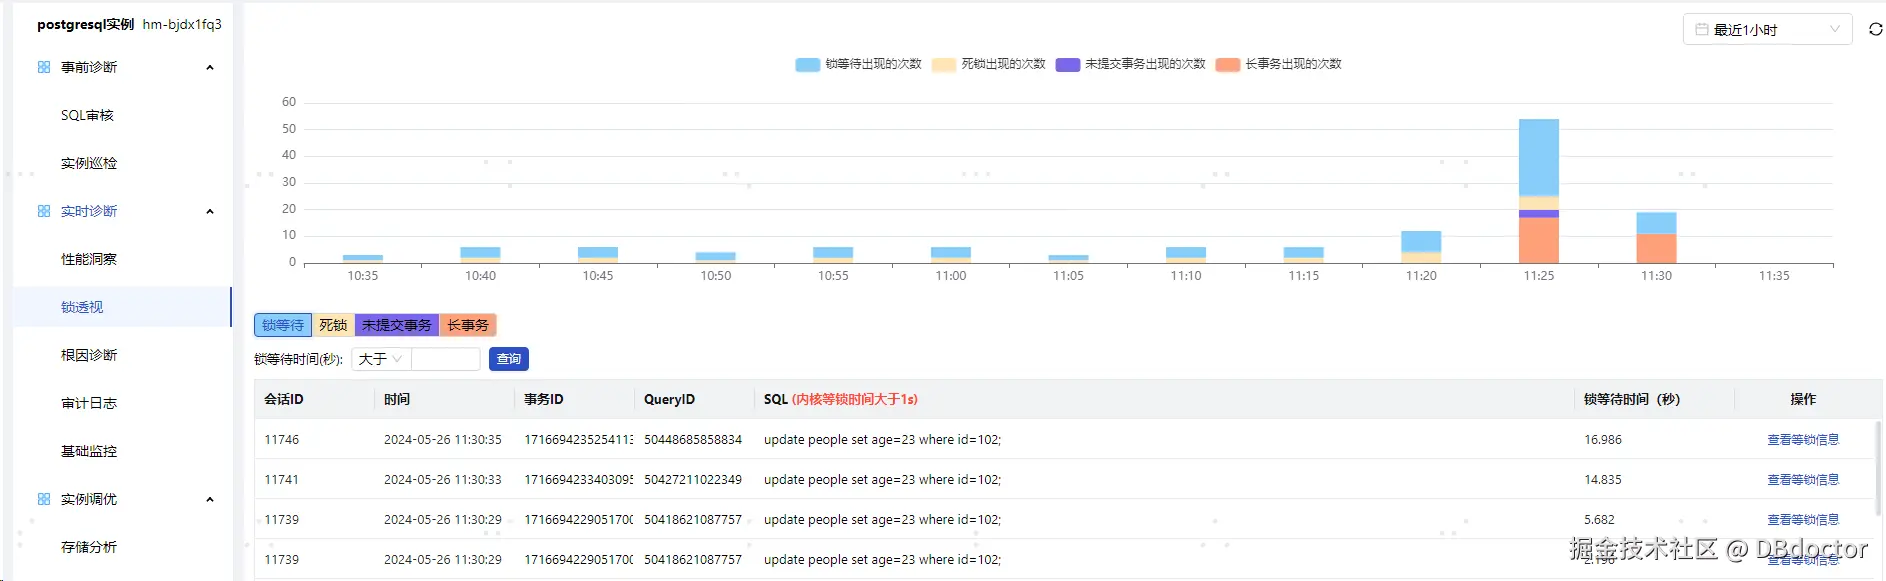Screen dimensions: 1886x581
Task: Collapse the 事前诊断 section chevron
Action: [210, 67]
